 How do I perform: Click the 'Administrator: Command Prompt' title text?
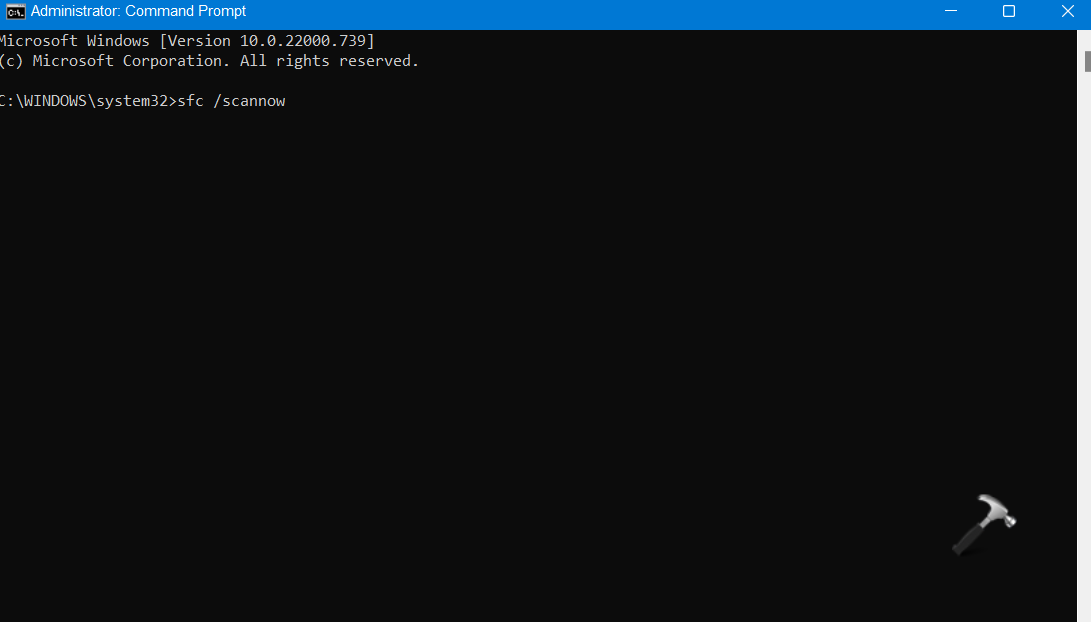[x=138, y=11]
